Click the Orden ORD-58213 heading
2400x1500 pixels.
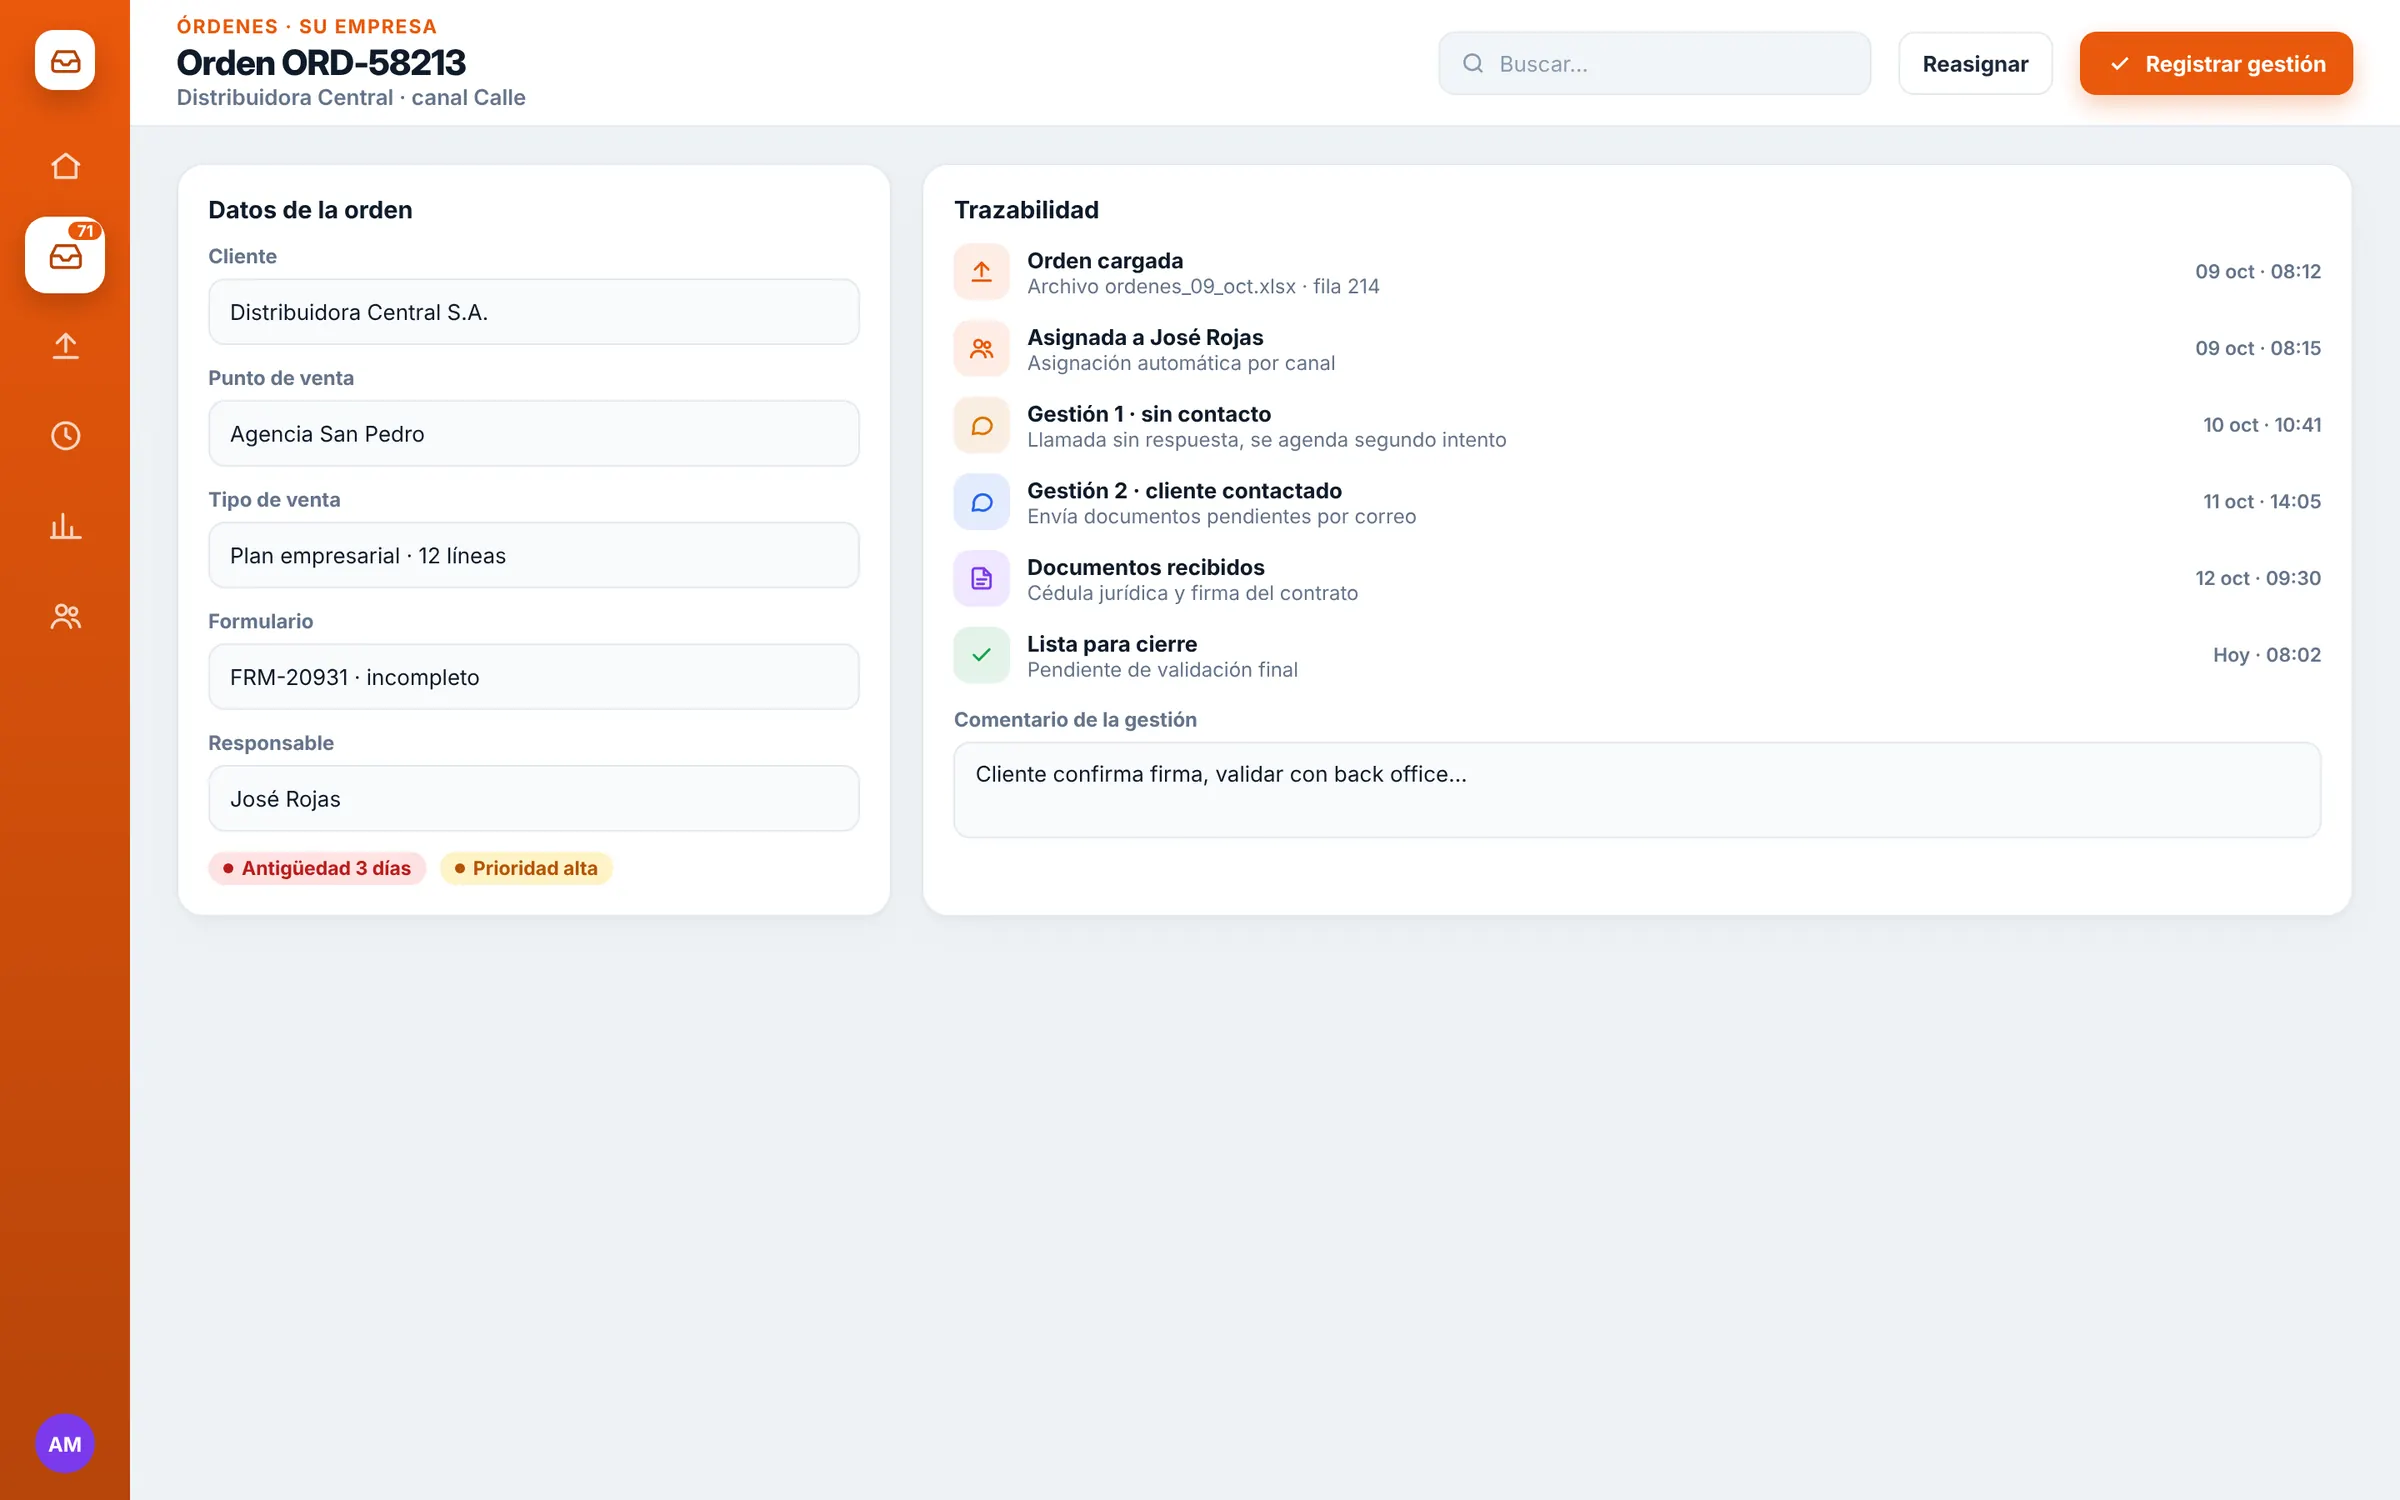pyautogui.click(x=321, y=62)
